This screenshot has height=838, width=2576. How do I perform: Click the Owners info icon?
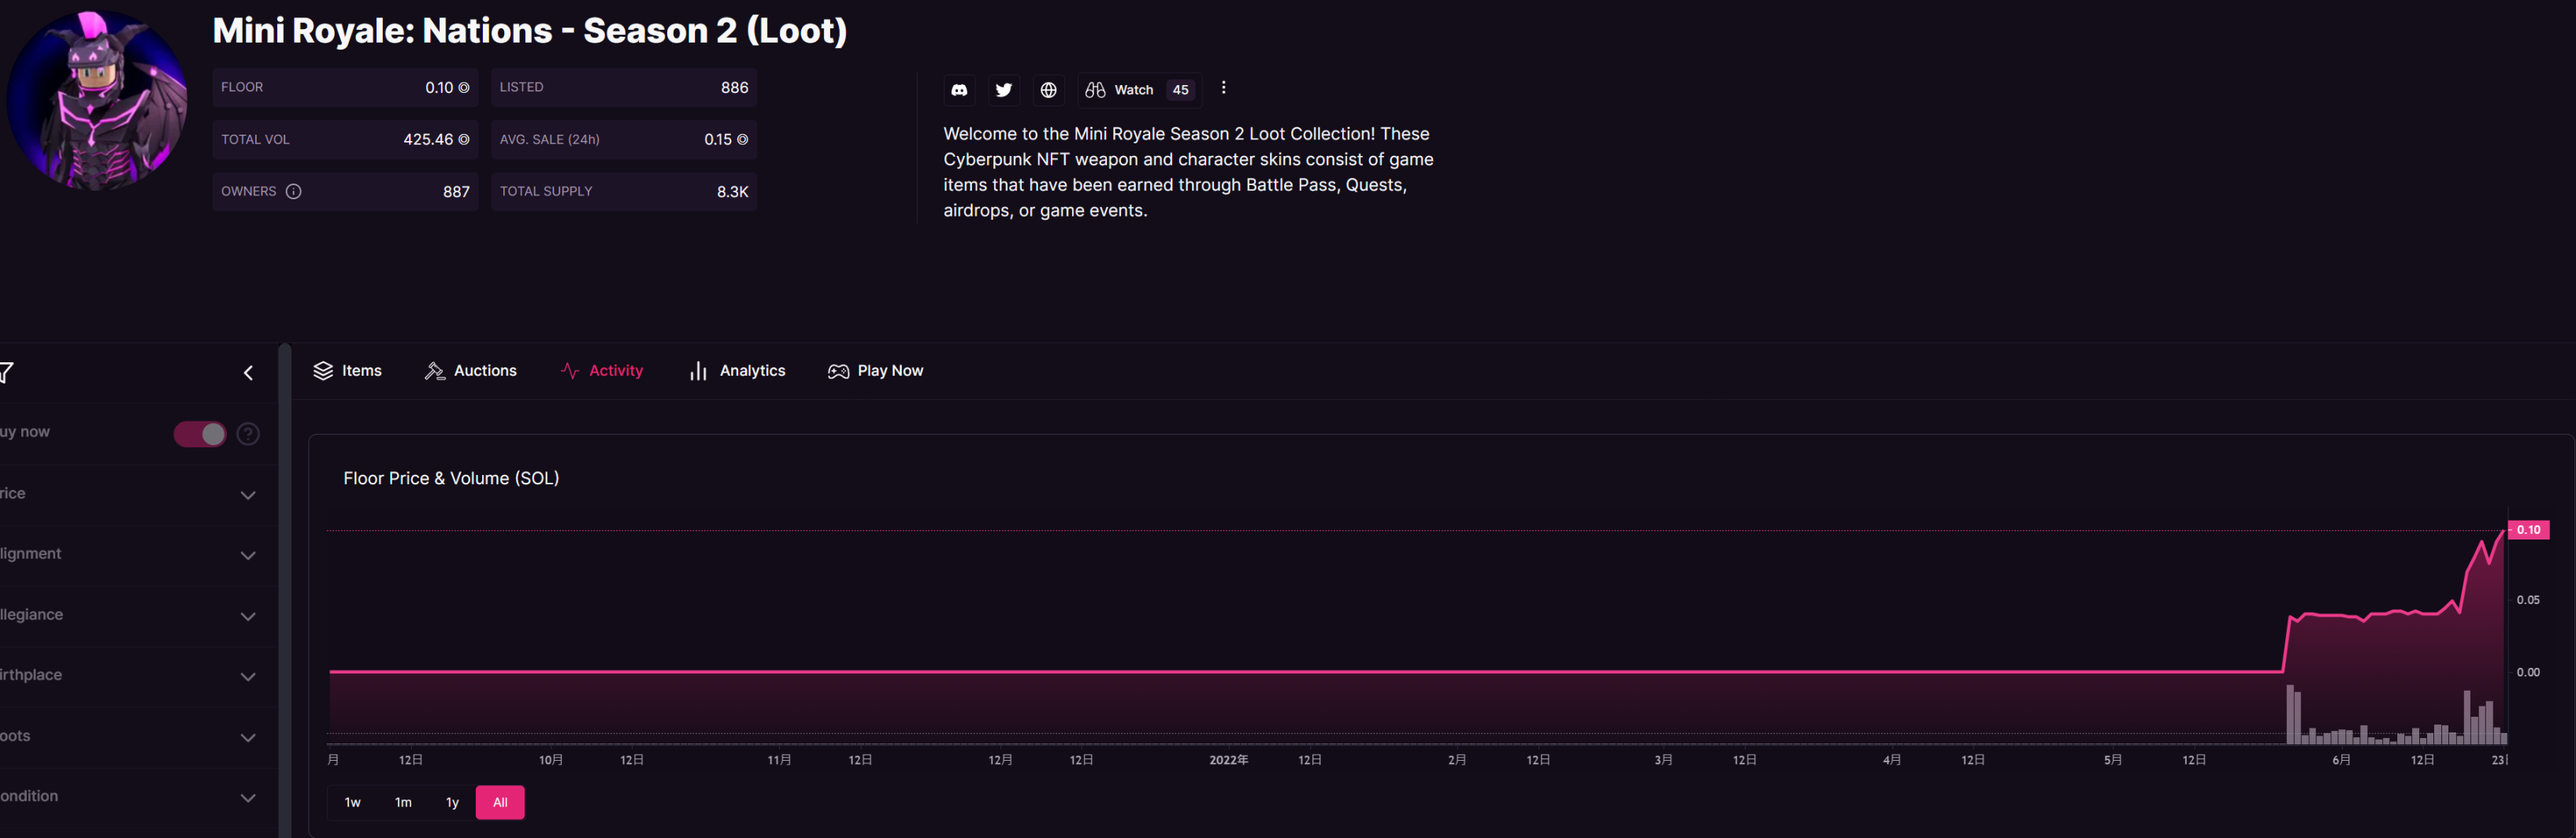pos(293,191)
